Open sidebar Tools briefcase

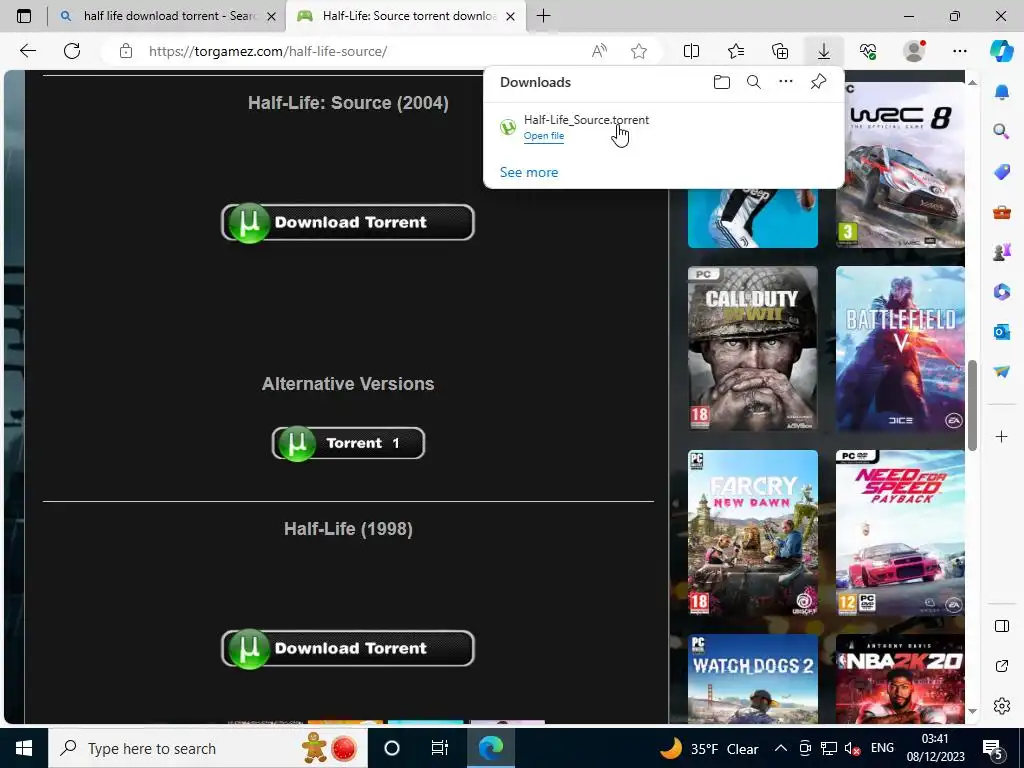[1001, 212]
